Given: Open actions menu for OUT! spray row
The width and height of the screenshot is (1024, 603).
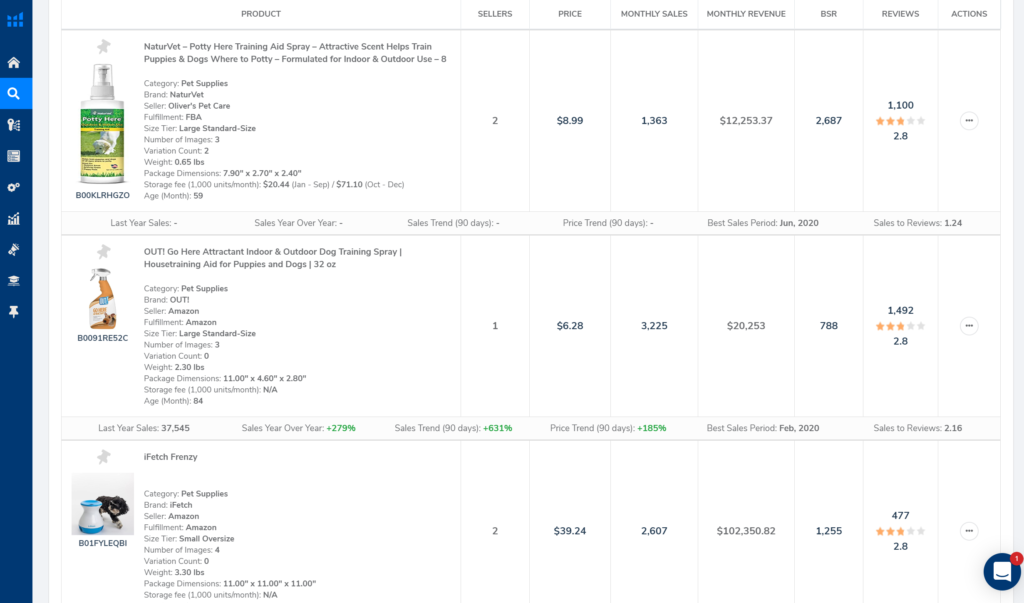Looking at the screenshot, I should 968,326.
